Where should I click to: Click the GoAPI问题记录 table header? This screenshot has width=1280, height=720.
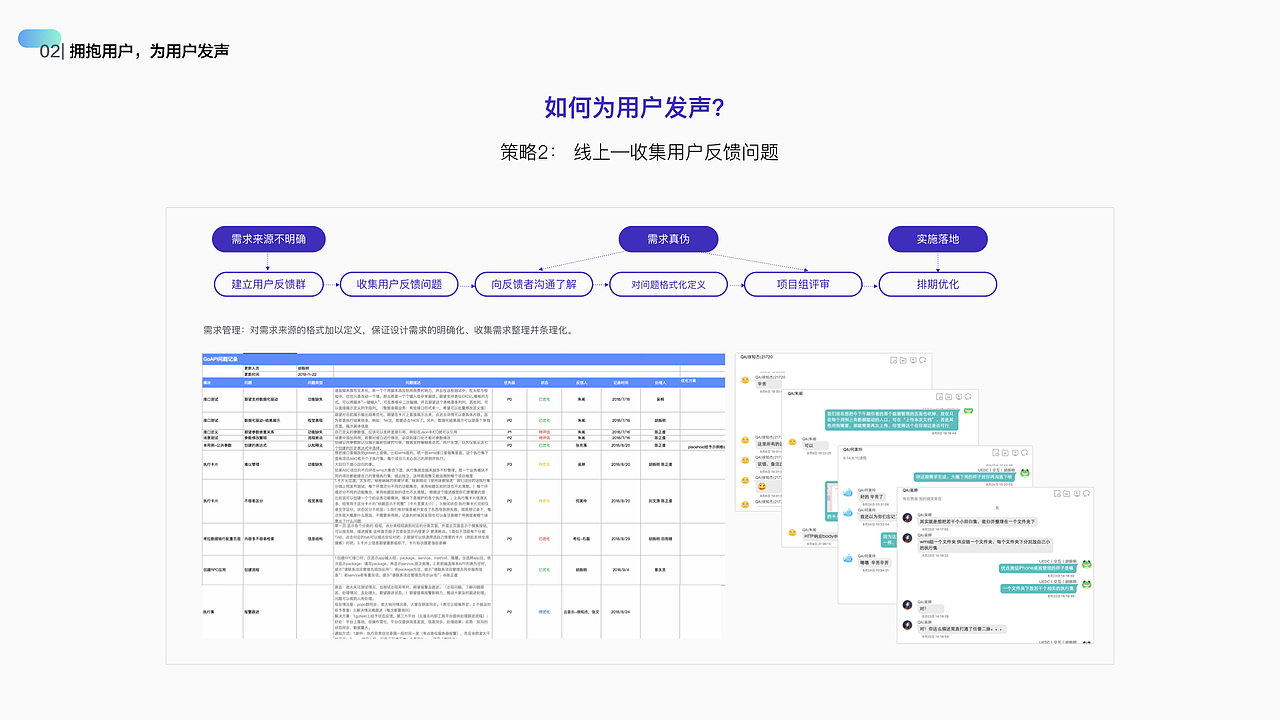click(222, 360)
